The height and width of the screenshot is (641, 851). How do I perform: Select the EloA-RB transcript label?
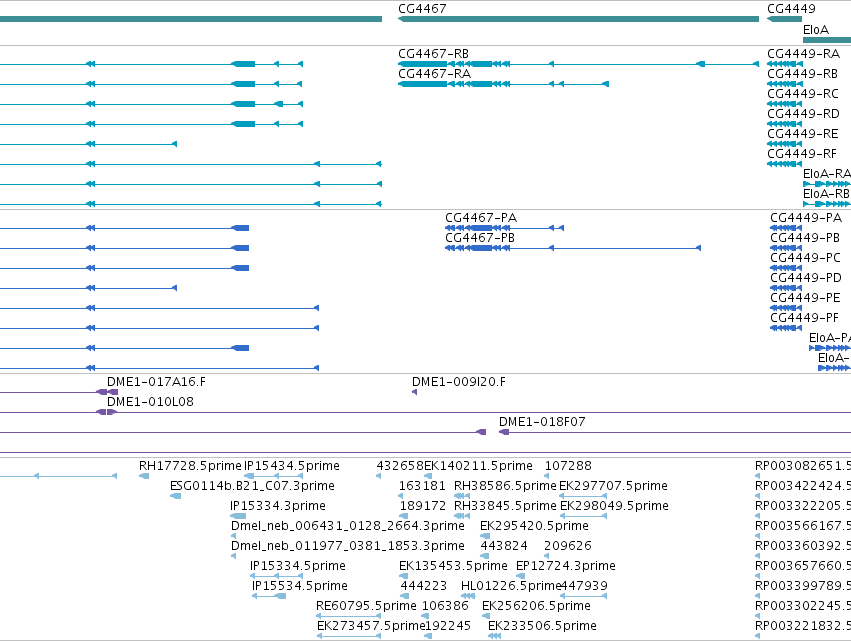tap(826, 194)
